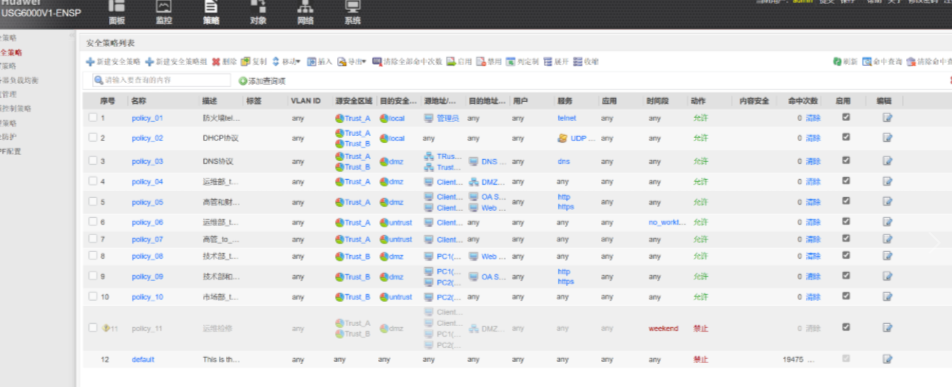The height and width of the screenshot is (387, 952).
Task: Click the 禁用 disable toolbar button
Action: point(489,62)
